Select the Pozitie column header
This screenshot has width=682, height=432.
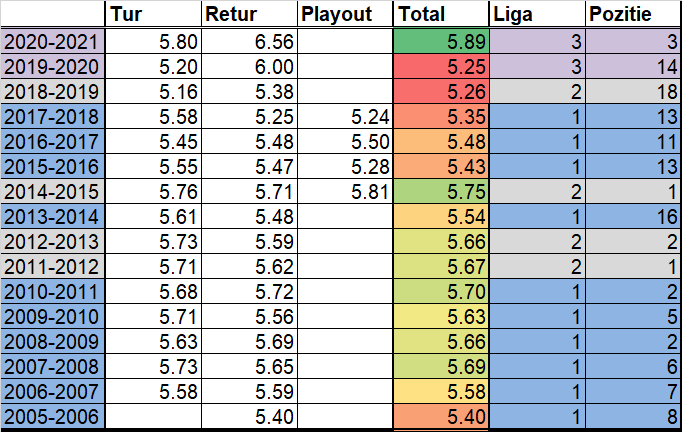click(x=634, y=14)
